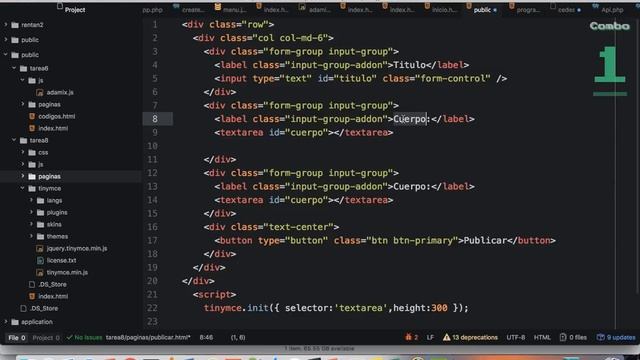The image size is (640, 360).
Task: Collapse the tinymce folder chevron
Action: coord(22,188)
